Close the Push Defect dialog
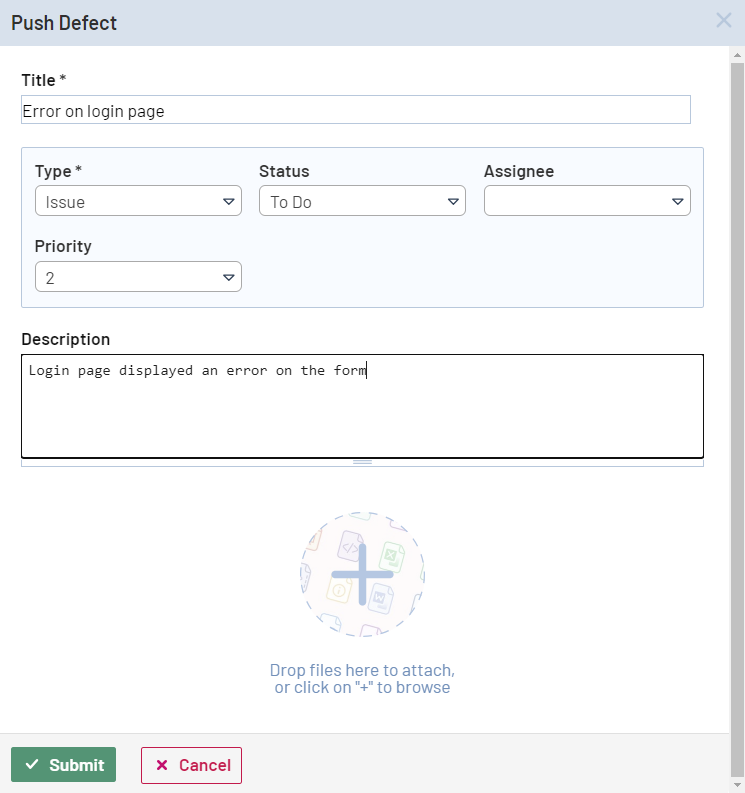 (724, 20)
